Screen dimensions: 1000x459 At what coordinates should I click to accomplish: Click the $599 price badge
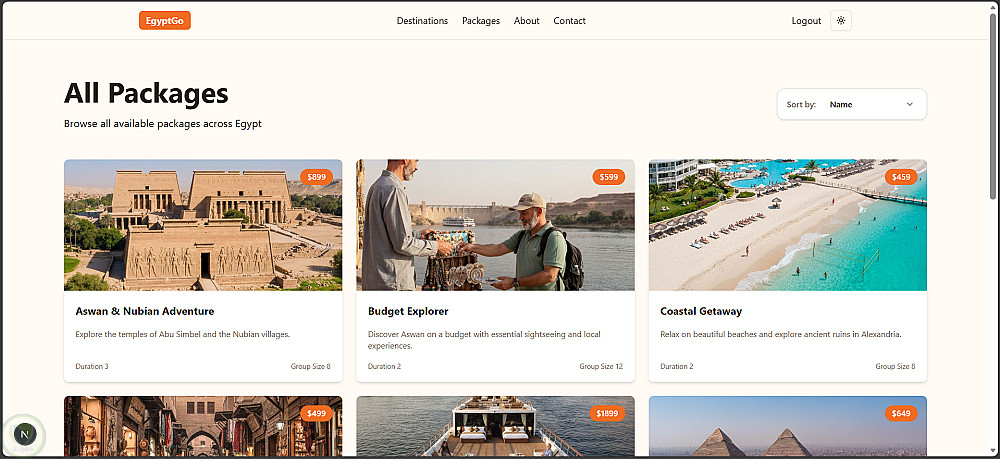pyautogui.click(x=608, y=177)
